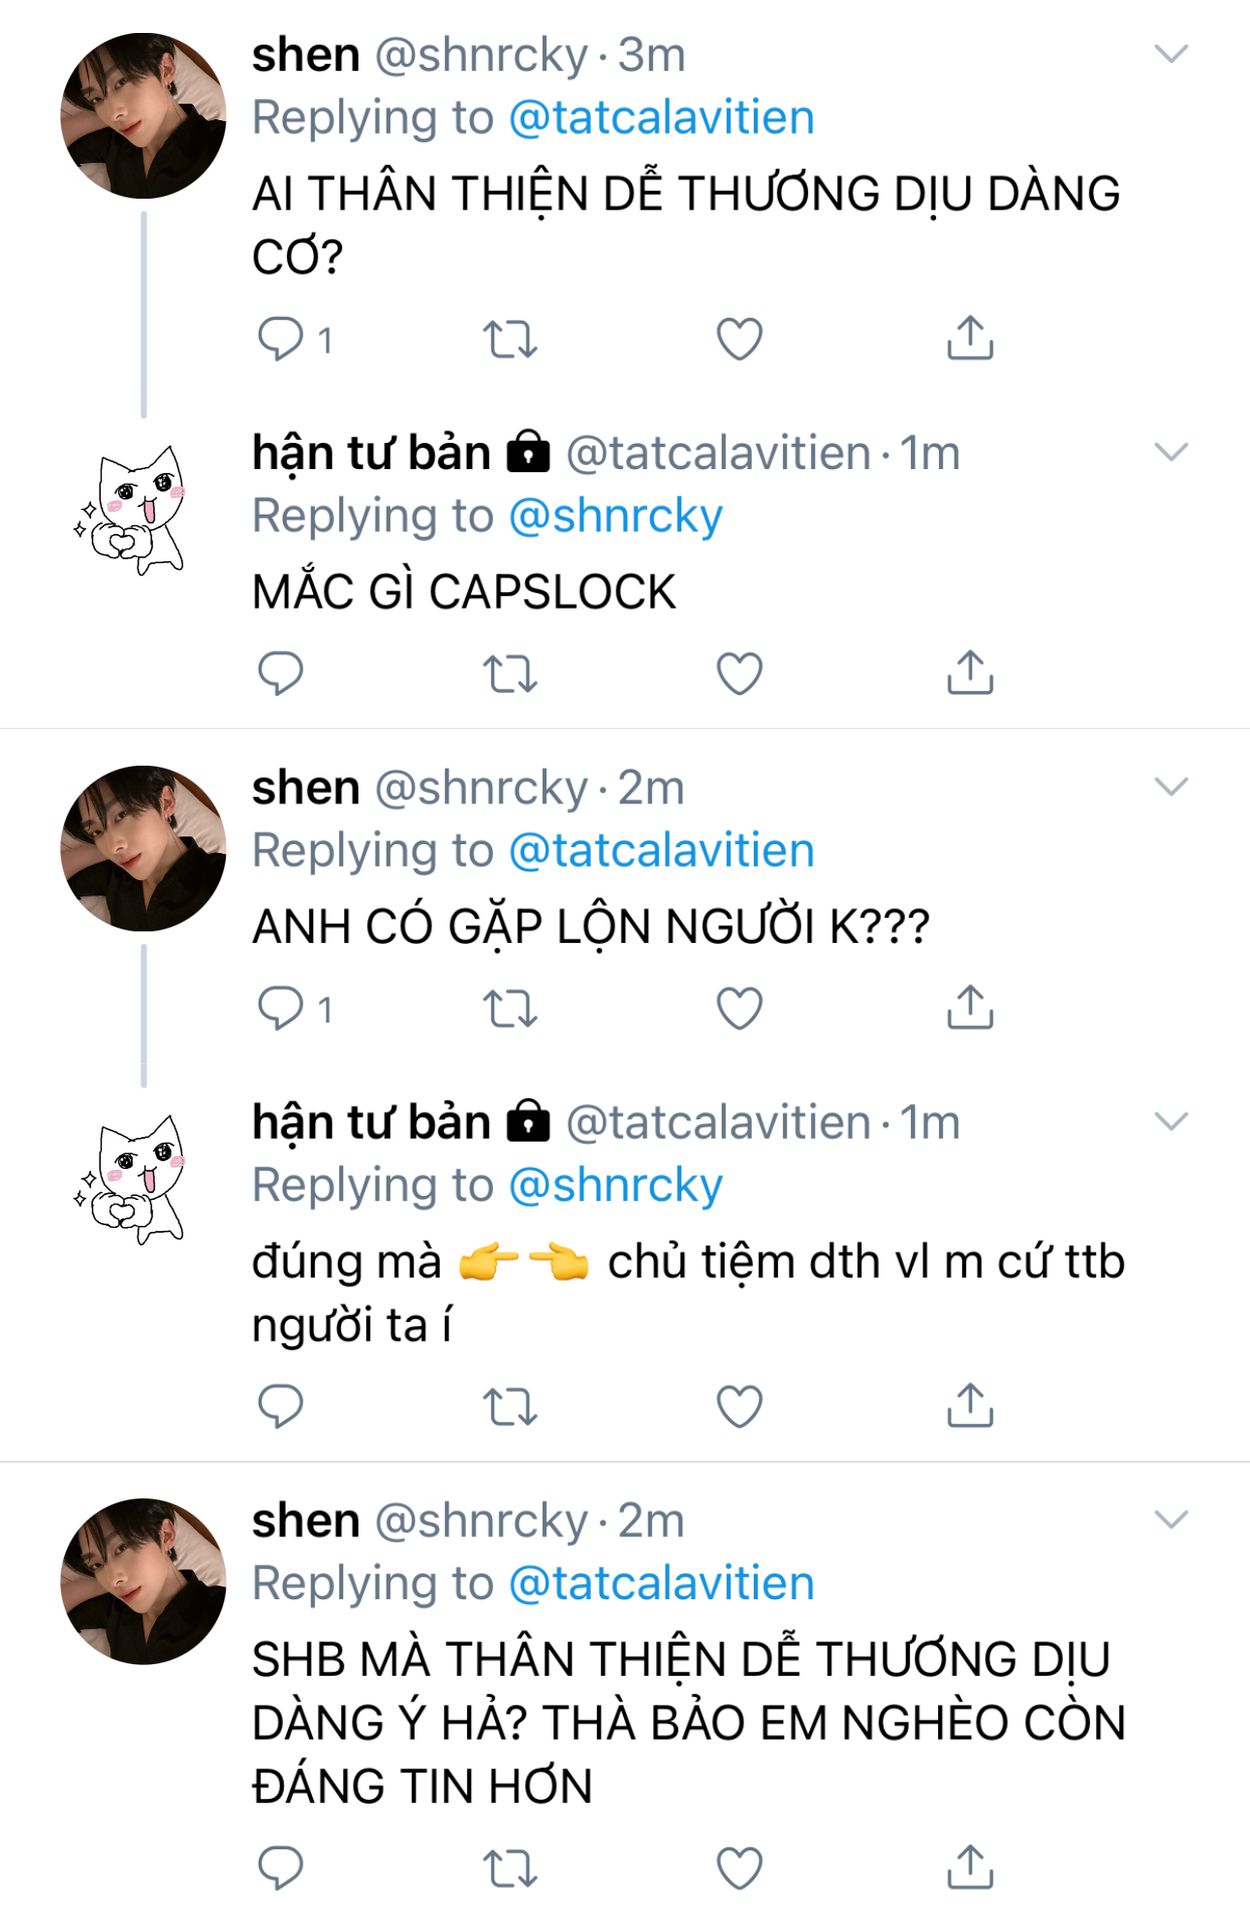1250x1920 pixels.
Task: Open shen's profile picture on first tweet
Action: pos(143,116)
